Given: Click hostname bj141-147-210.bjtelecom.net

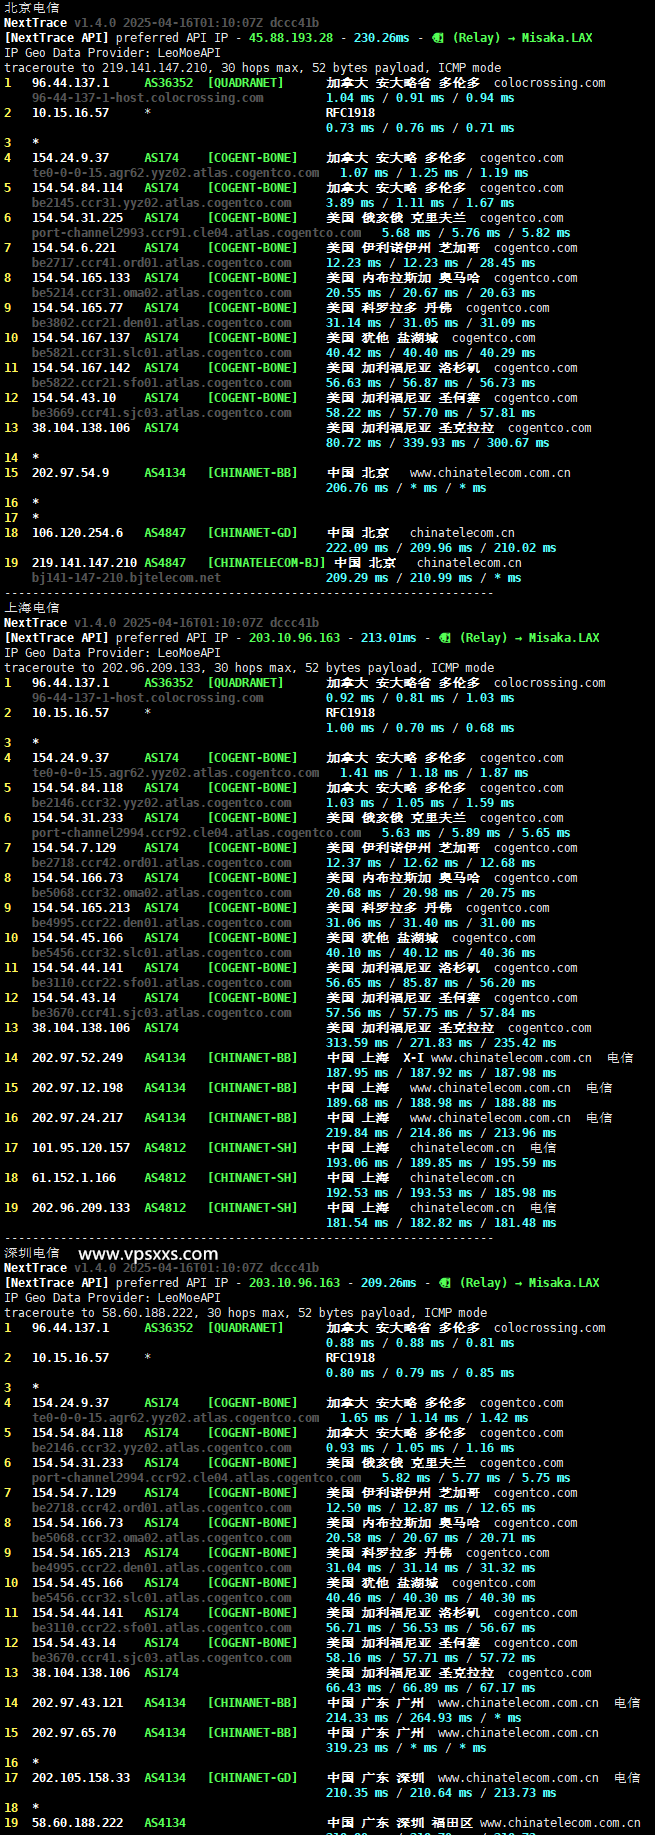Looking at the screenshot, I should point(127,577).
